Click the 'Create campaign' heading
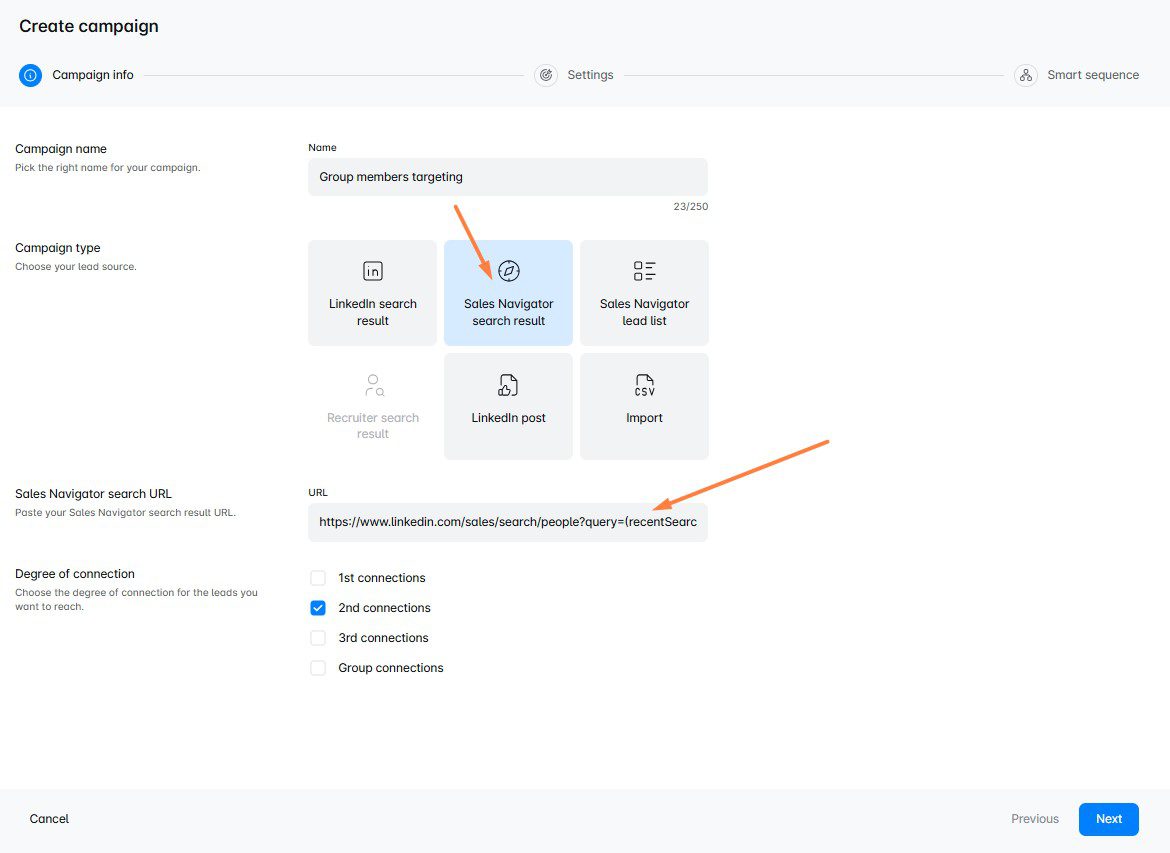Screen dimensions: 1170x853 tap(89, 26)
